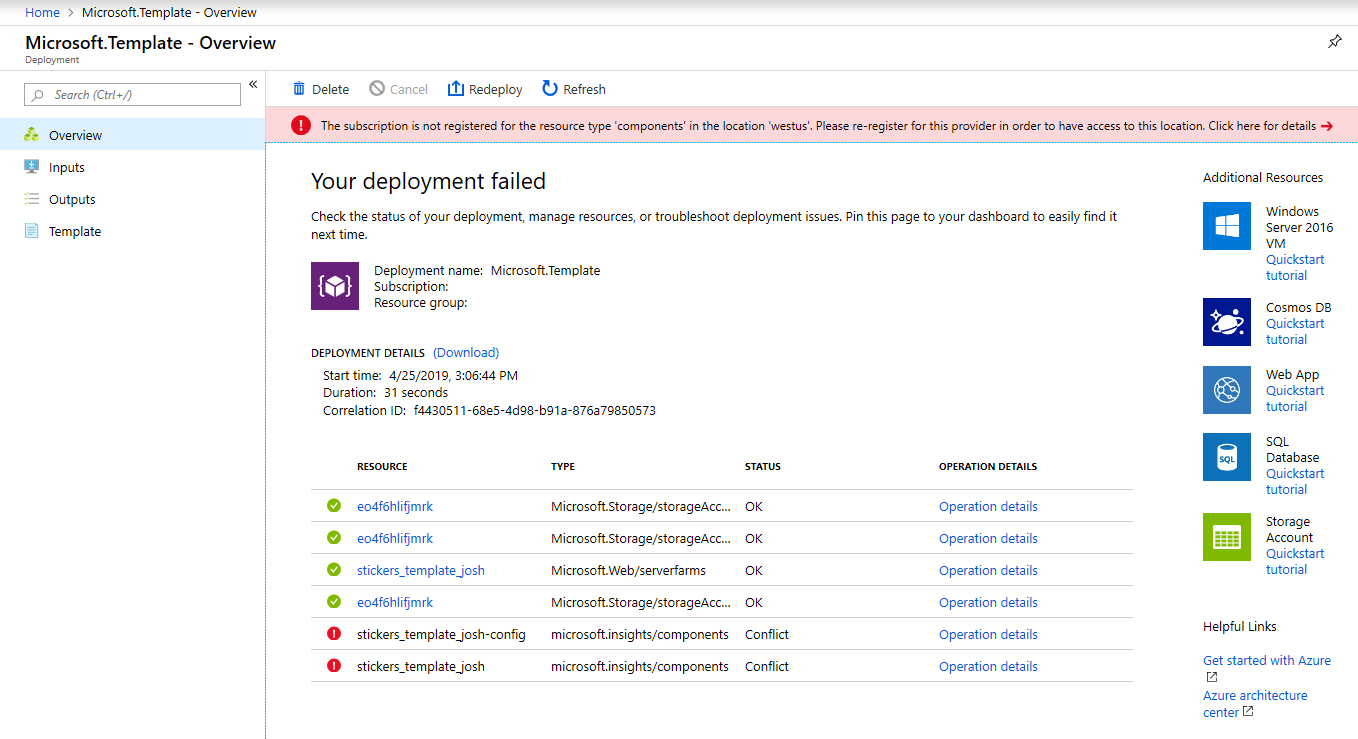1358x739 pixels.
Task: Open SQL Database Quickstart tutorial
Action: (1295, 481)
